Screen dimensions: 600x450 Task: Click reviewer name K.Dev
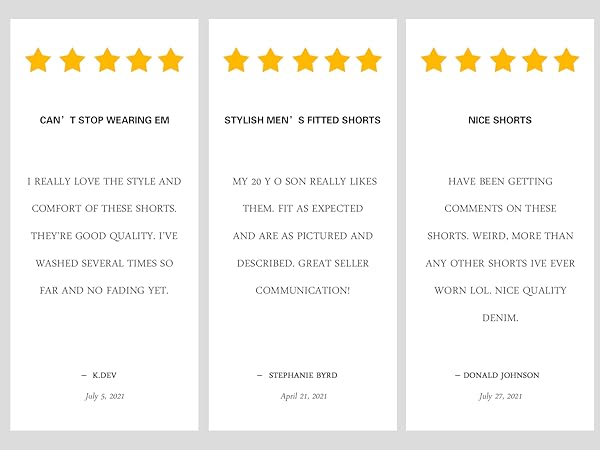tap(104, 375)
